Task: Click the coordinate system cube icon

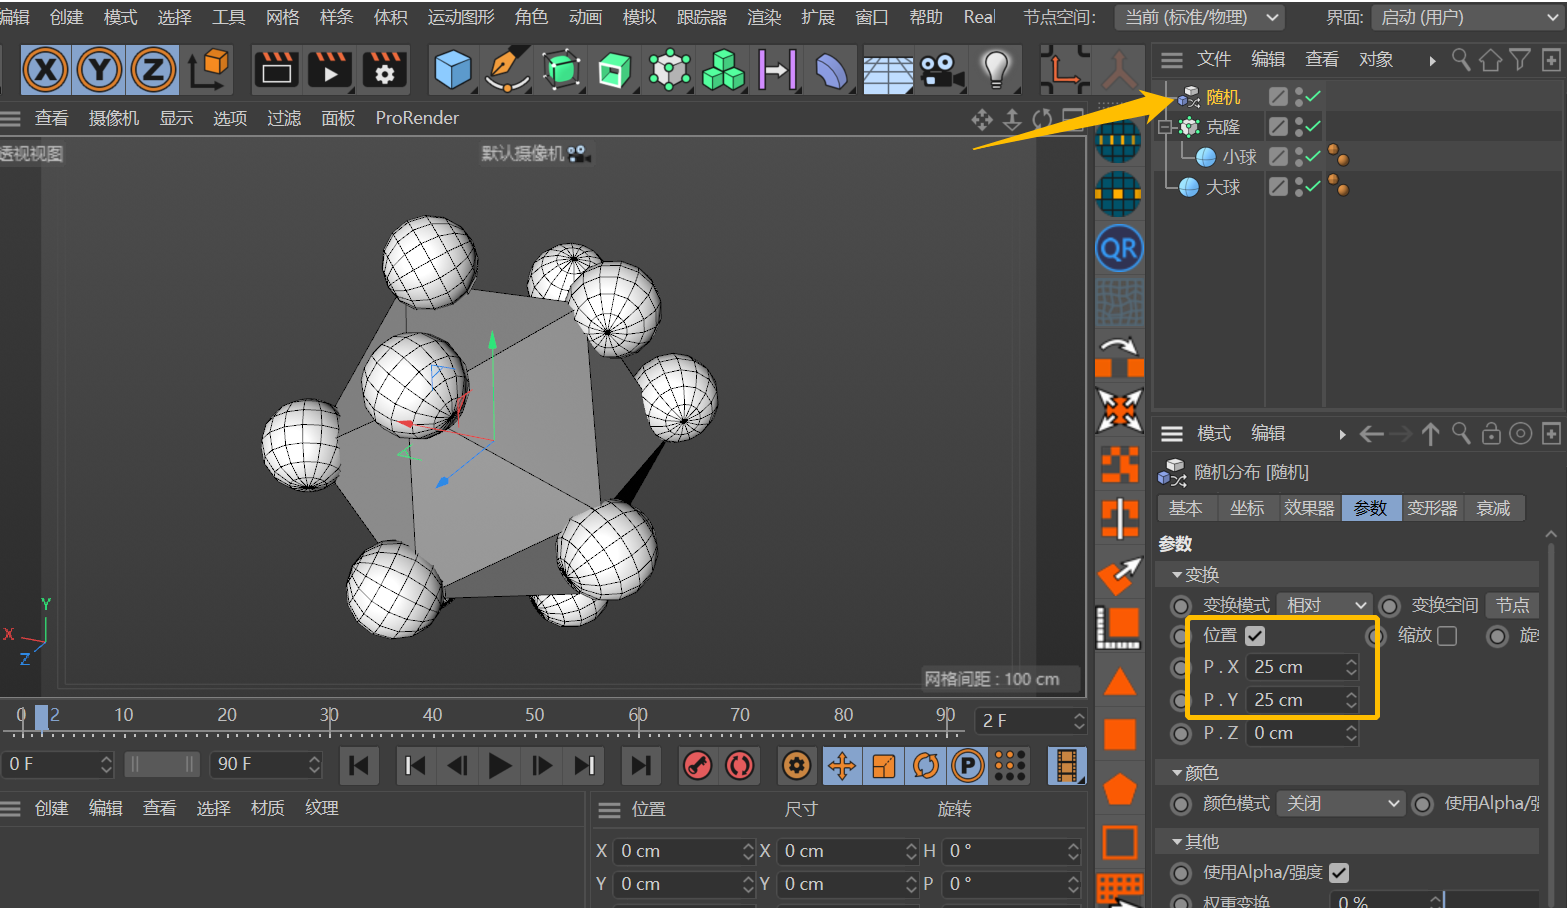Action: click(x=209, y=70)
